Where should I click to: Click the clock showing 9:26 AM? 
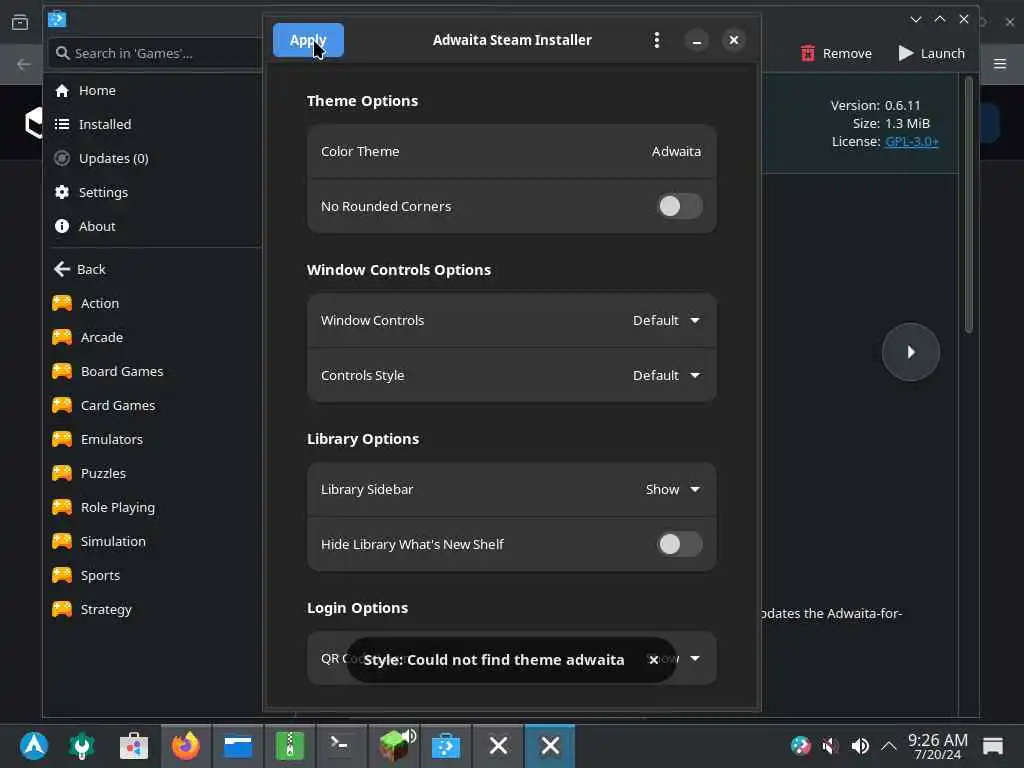pos(938,746)
